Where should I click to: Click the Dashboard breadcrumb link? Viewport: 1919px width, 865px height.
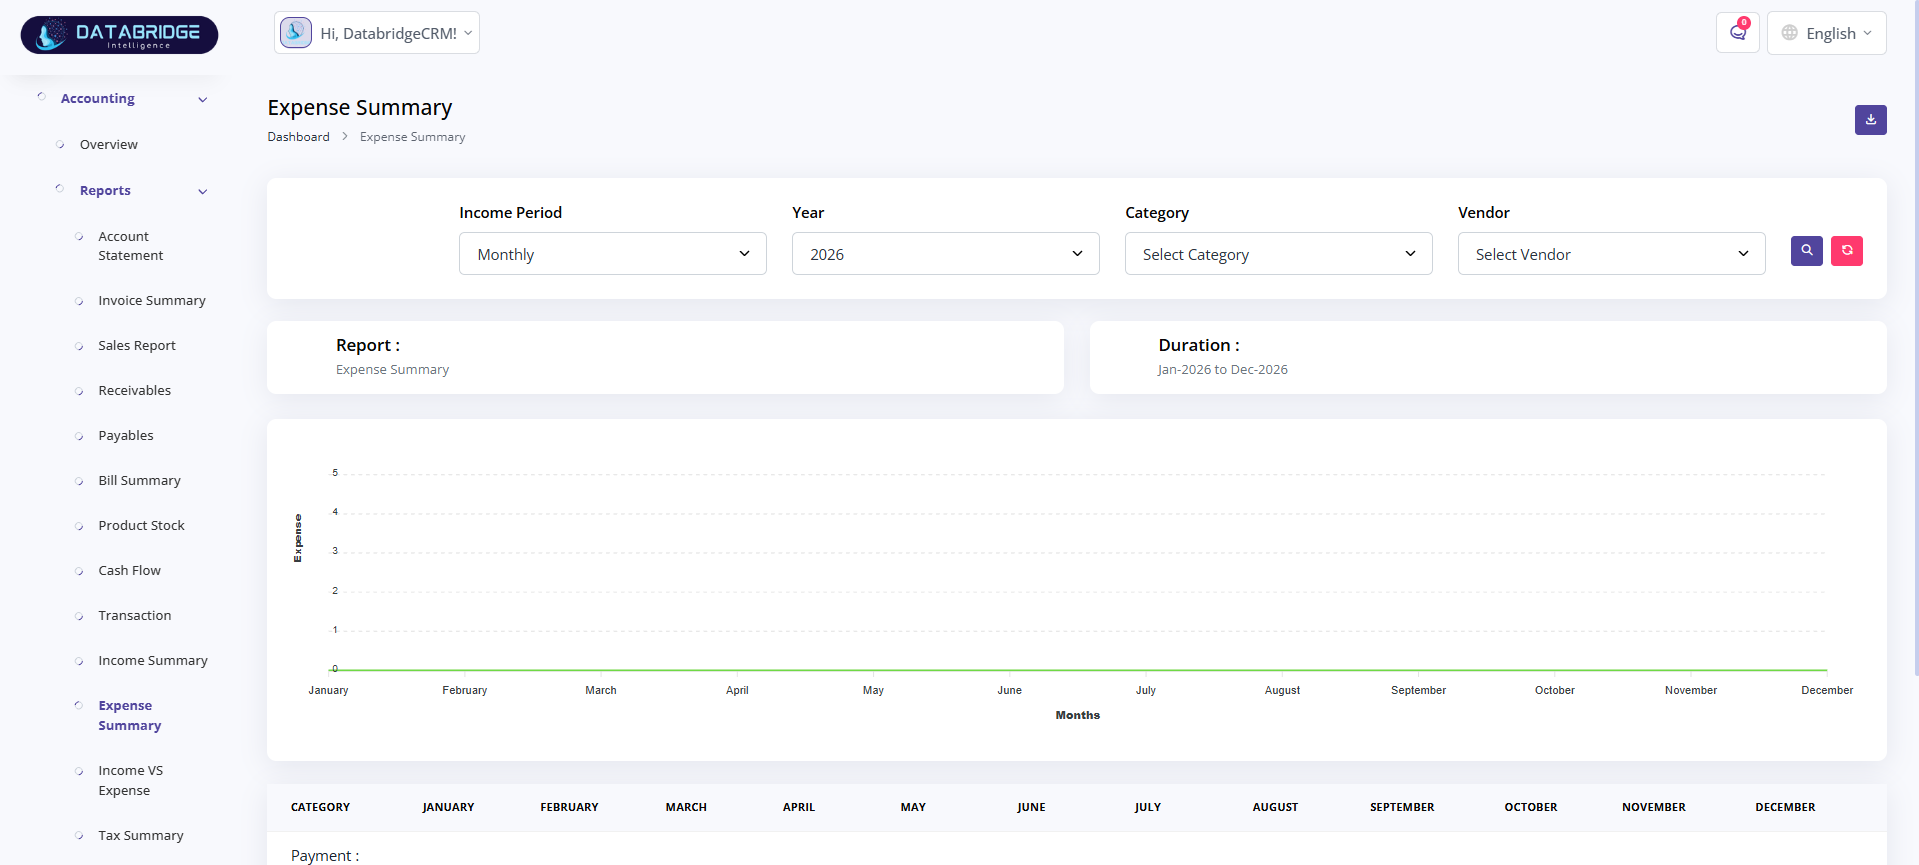[298, 137]
